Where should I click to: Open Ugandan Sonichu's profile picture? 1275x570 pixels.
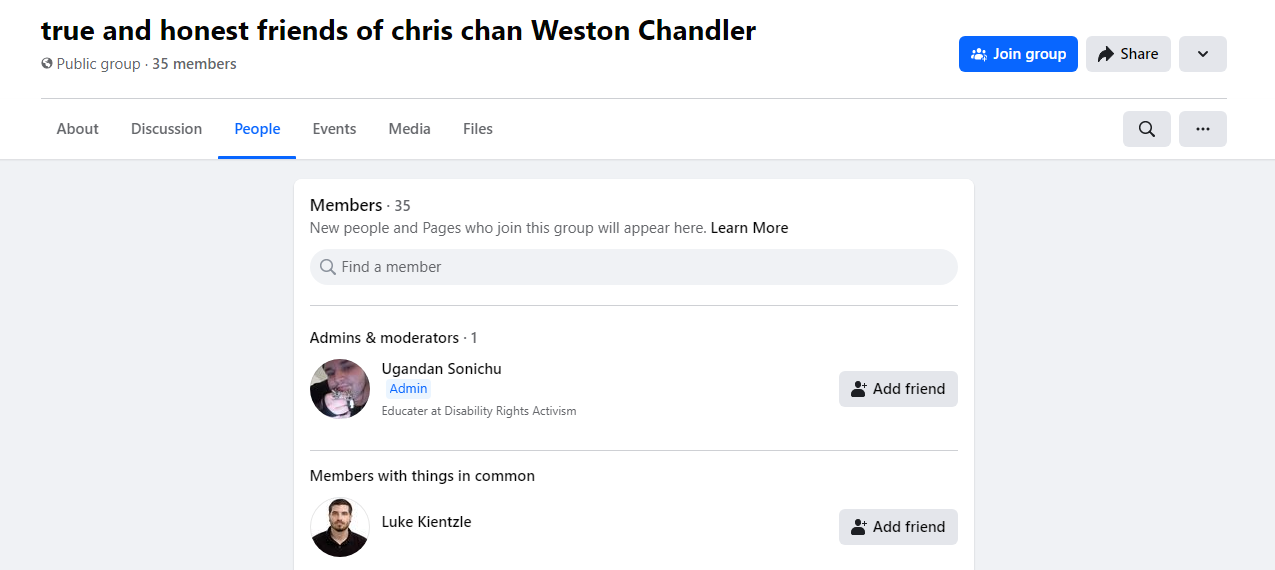pos(340,389)
